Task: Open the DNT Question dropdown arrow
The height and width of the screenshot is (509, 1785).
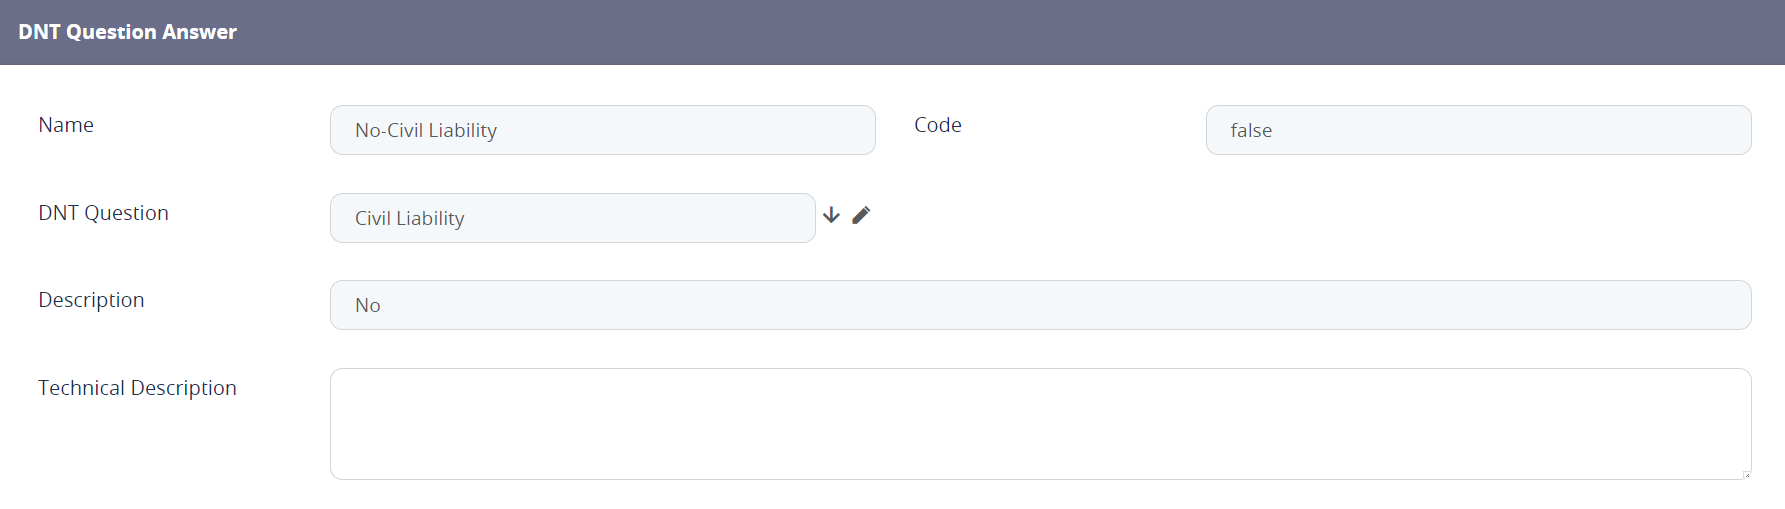Action: (x=831, y=215)
